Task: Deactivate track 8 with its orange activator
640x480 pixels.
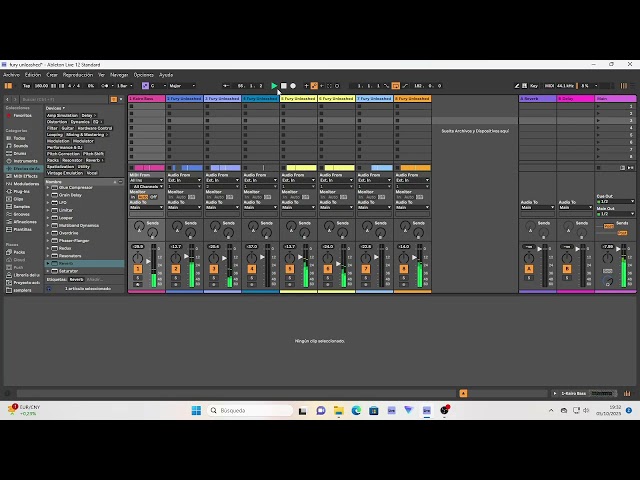Action: 403,269
